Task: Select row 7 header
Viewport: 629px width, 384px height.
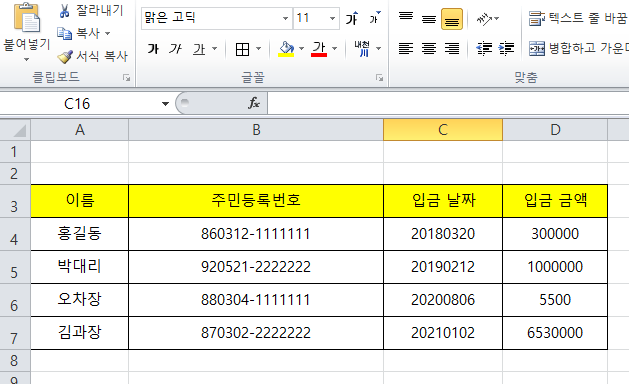Action: [15, 333]
